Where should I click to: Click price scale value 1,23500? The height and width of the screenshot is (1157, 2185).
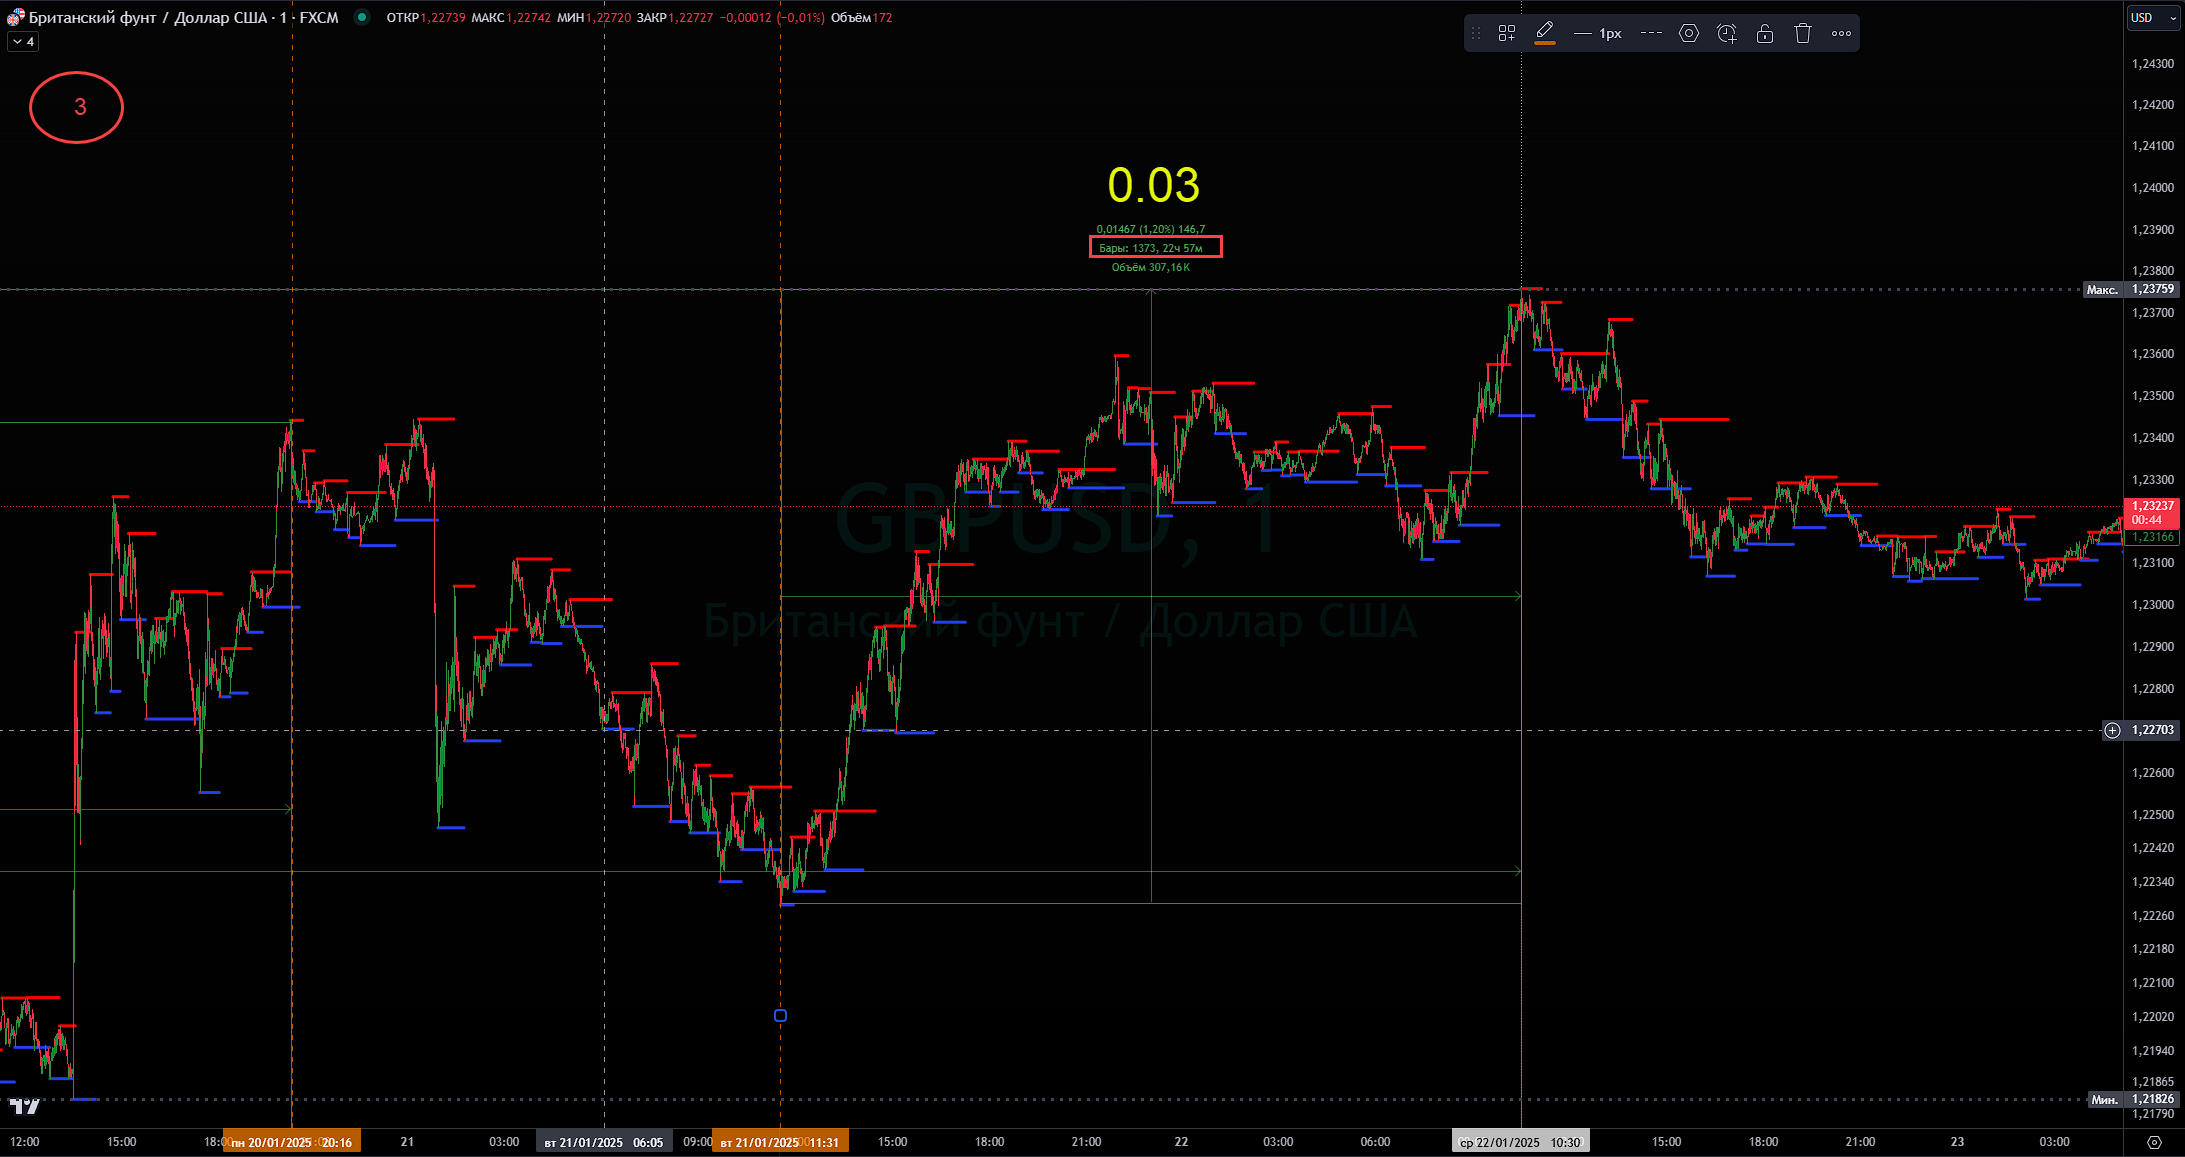2152,395
